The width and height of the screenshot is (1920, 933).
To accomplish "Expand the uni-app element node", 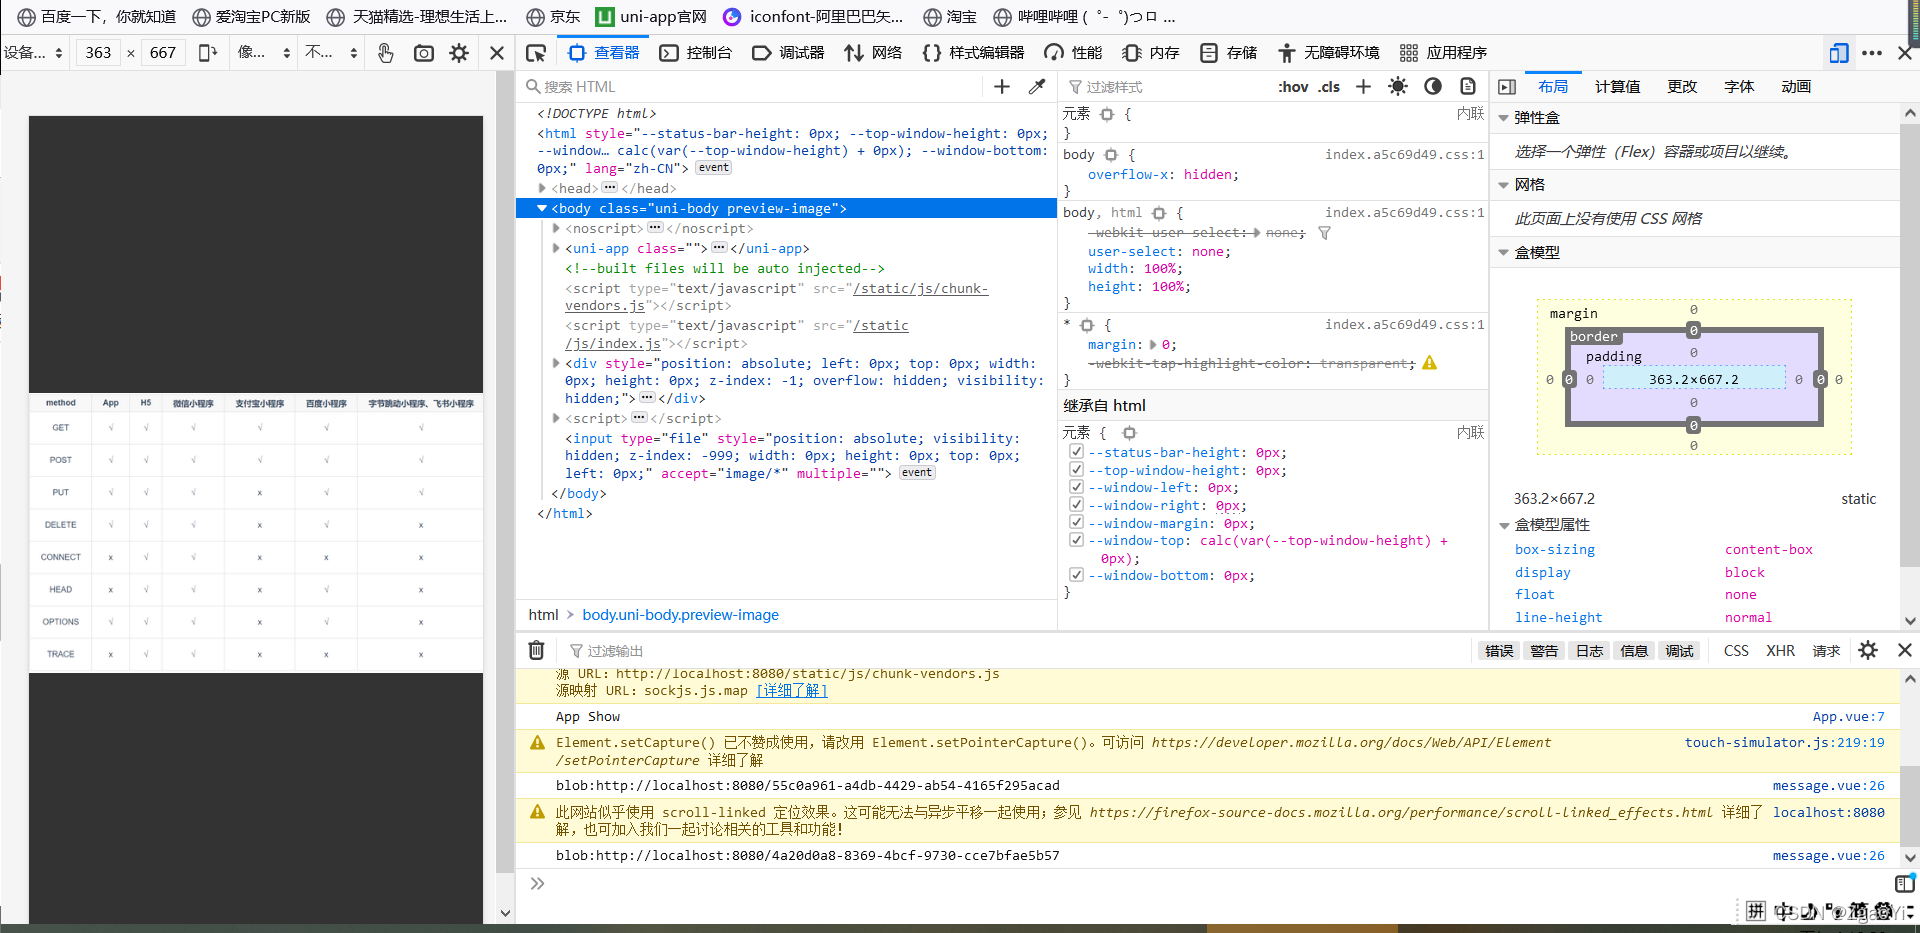I will coord(556,248).
